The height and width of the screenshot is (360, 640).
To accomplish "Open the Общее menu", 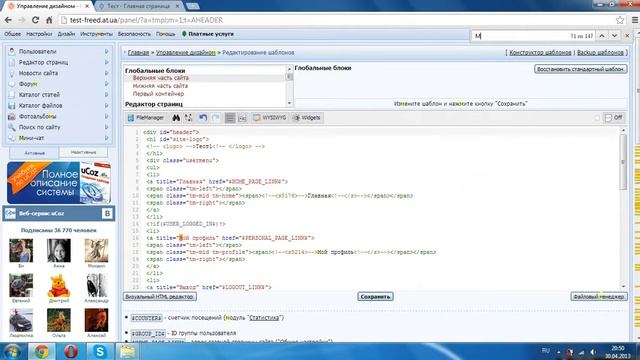I will 12,34.
